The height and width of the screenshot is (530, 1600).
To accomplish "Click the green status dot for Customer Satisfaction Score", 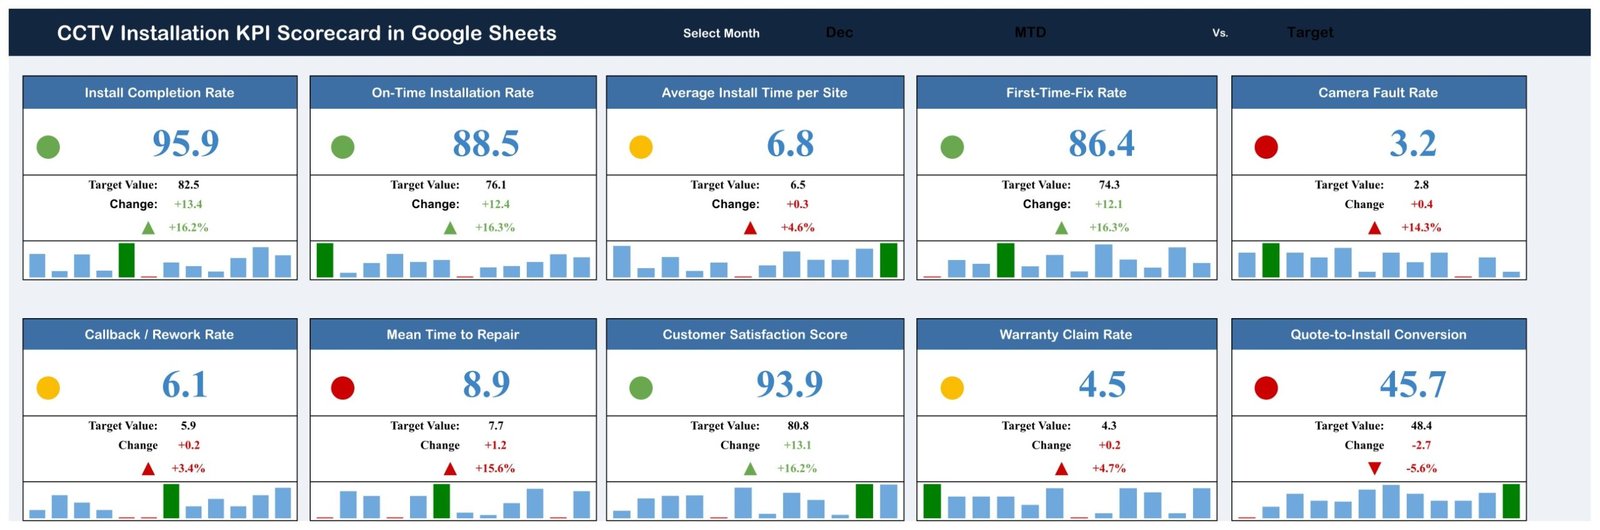I will [641, 388].
